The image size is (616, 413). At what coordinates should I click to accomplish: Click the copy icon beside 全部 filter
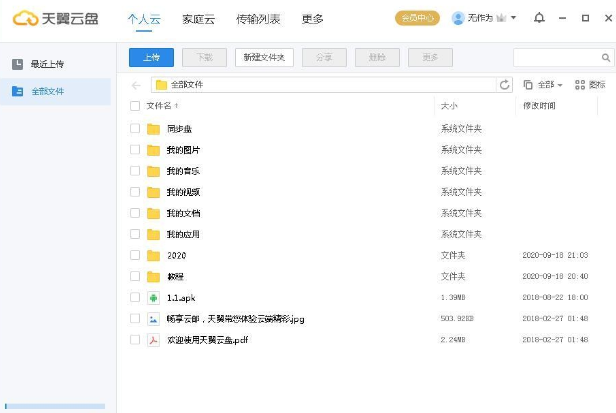528,84
